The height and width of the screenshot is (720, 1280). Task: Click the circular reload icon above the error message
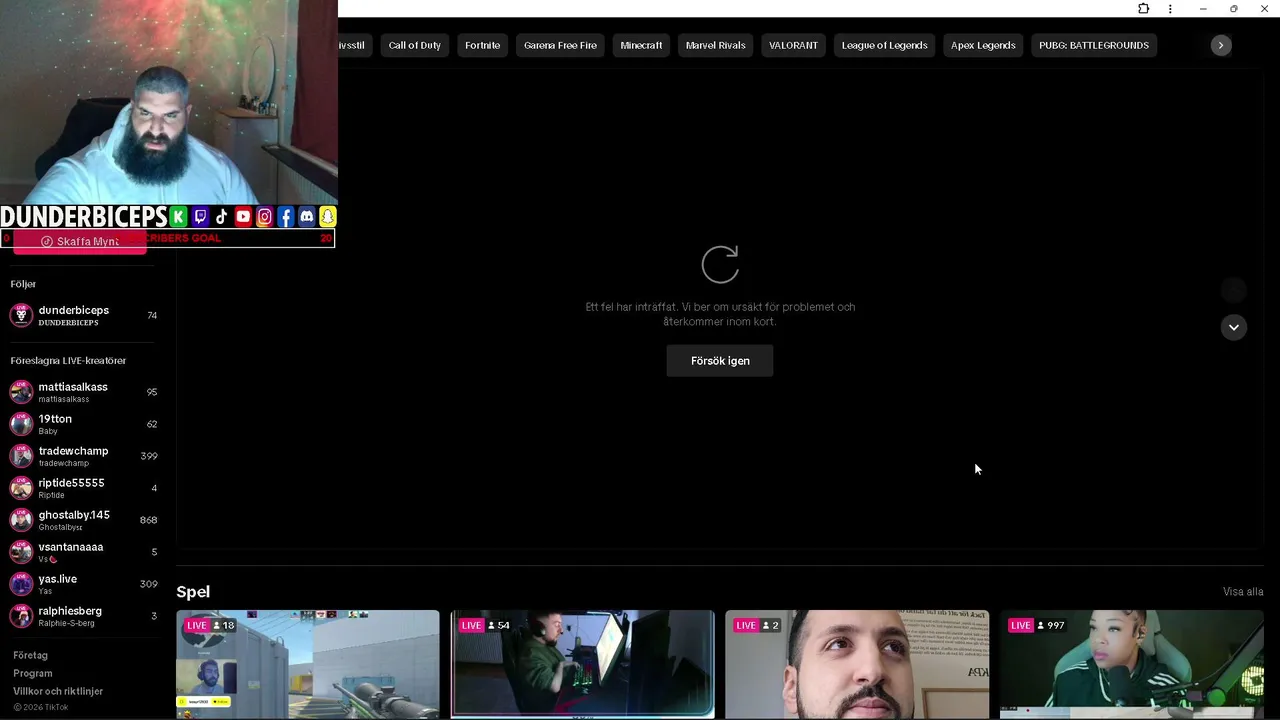pyautogui.click(x=720, y=265)
